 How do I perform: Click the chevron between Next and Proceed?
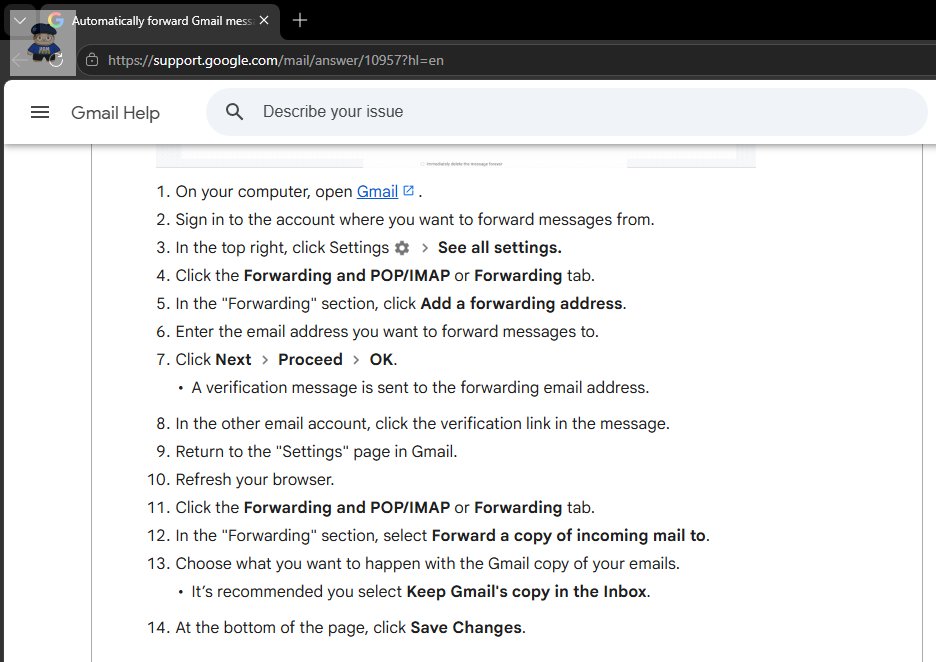[265, 360]
